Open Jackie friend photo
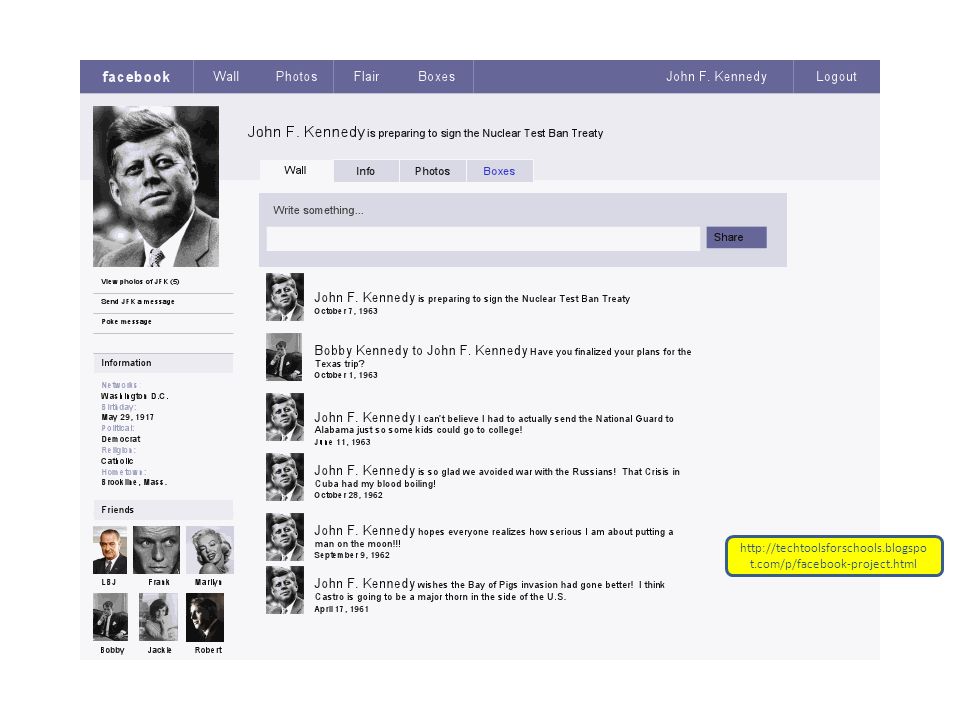 click(159, 617)
